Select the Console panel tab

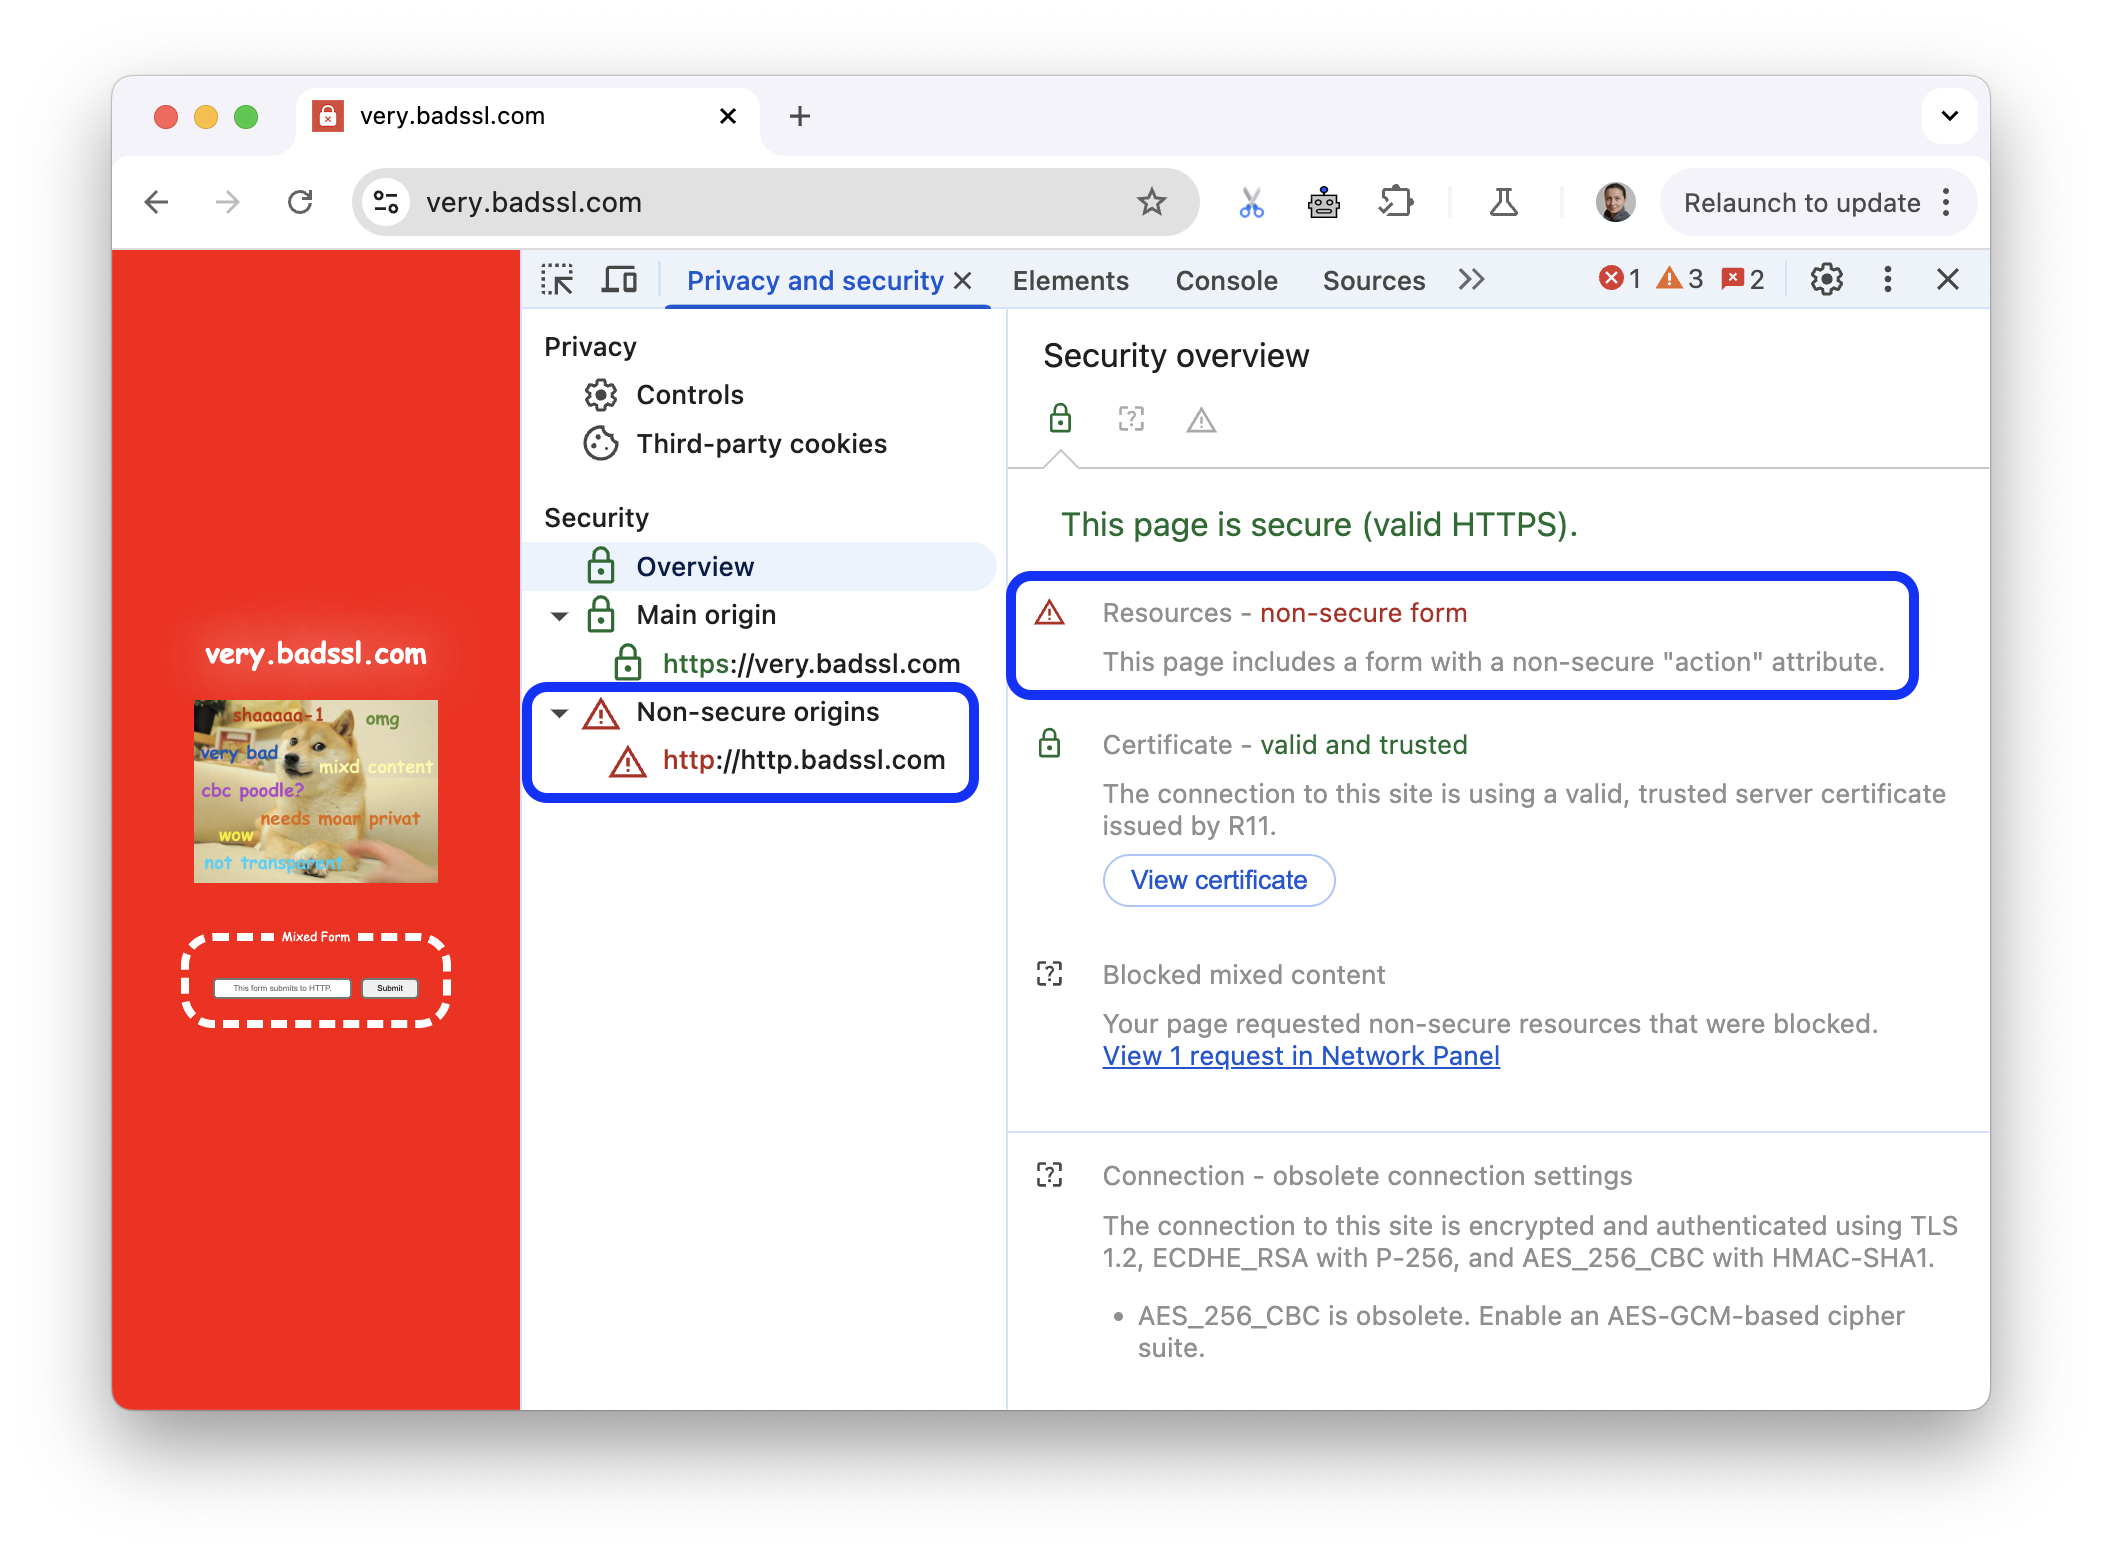pyautogui.click(x=1225, y=278)
